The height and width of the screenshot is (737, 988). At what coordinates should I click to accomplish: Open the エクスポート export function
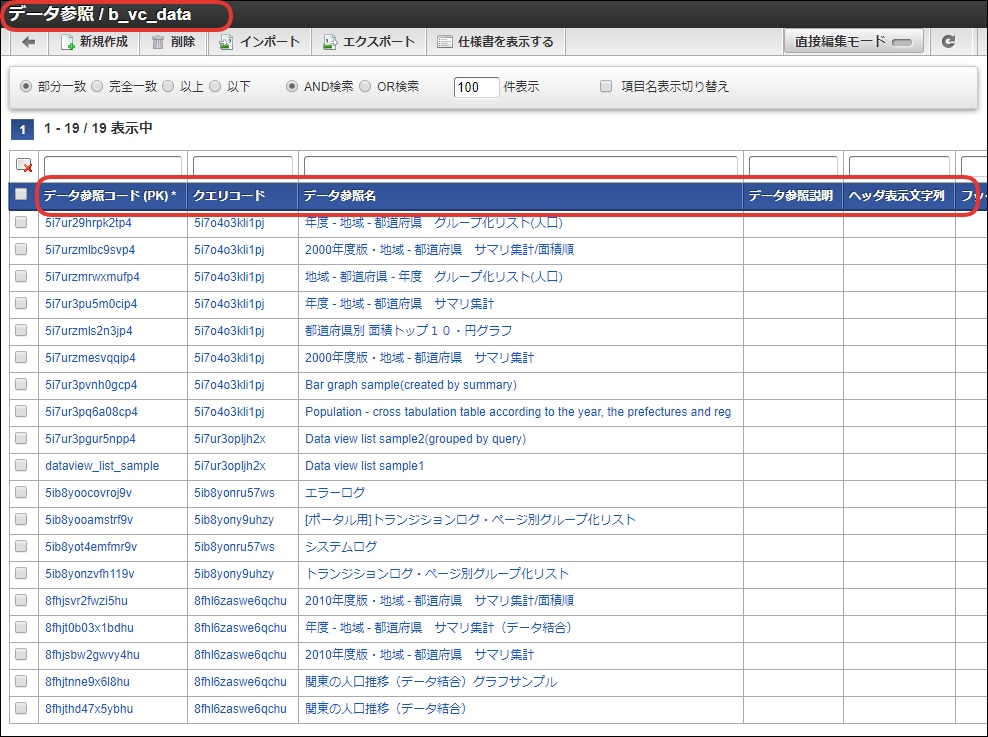tap(368, 42)
